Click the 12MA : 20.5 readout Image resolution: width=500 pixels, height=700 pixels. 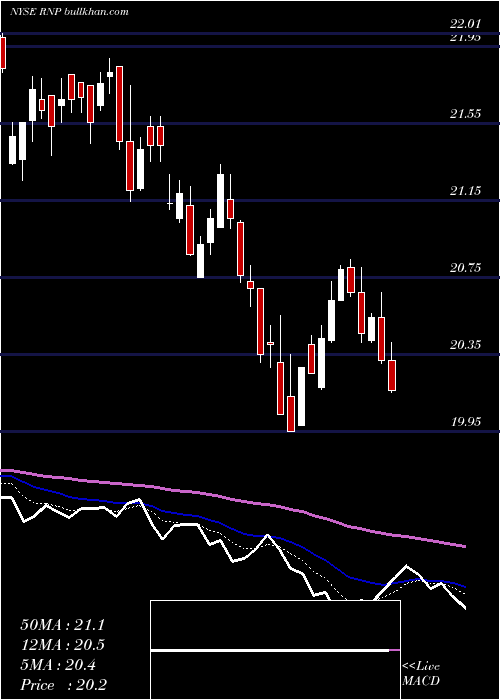point(62,645)
